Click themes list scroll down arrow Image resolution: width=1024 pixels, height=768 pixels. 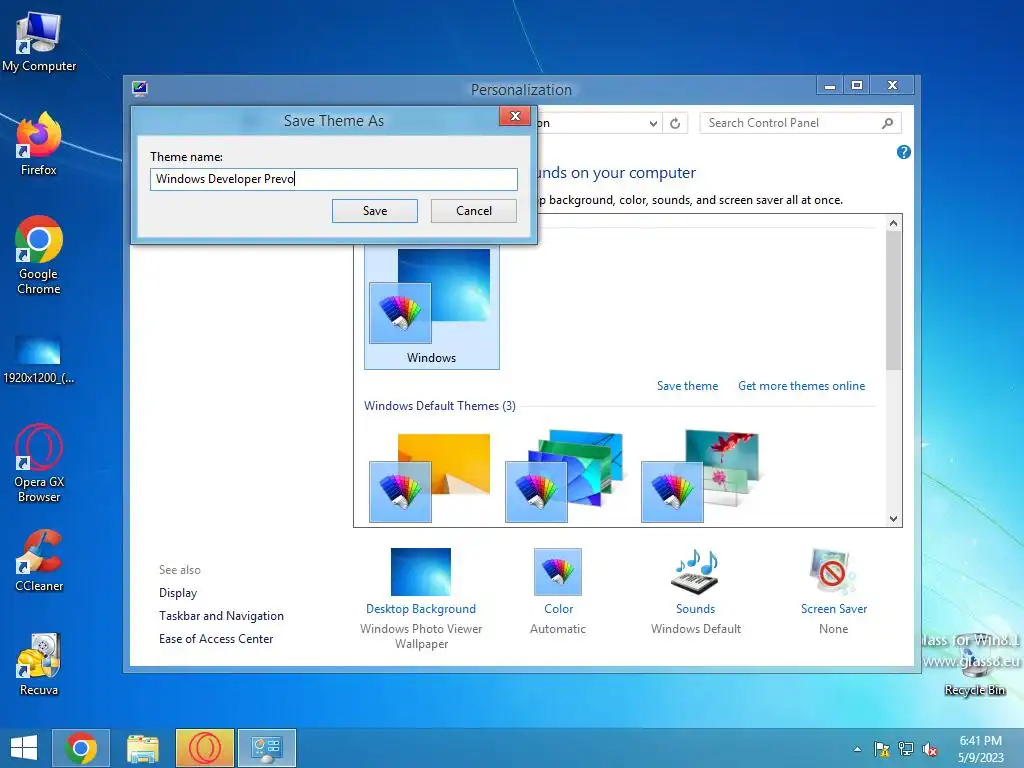point(893,519)
